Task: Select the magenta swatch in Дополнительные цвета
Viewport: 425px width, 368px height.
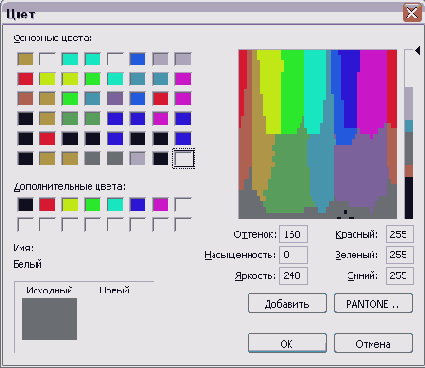Action: click(x=160, y=205)
